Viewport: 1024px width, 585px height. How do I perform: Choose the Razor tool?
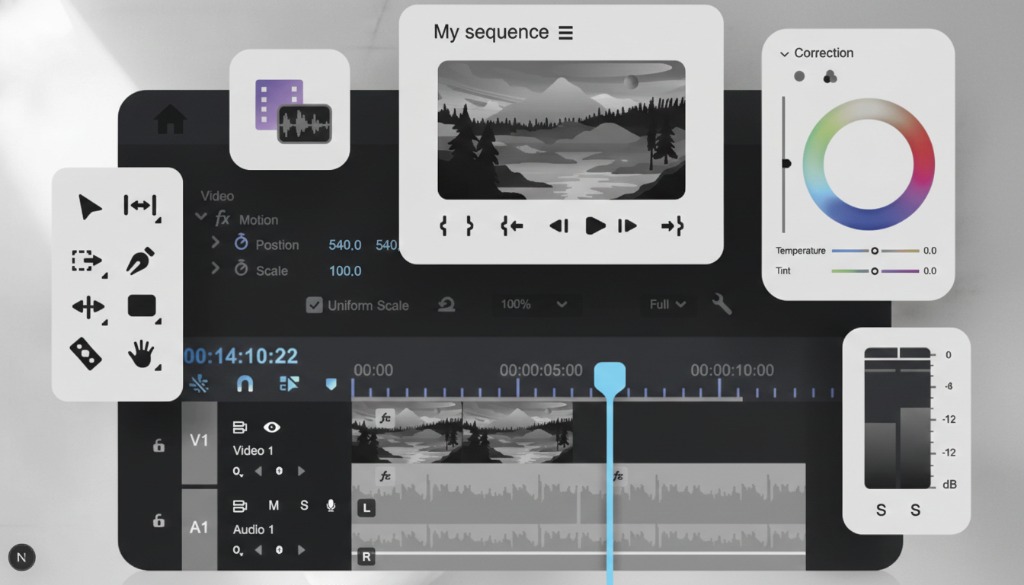click(86, 353)
